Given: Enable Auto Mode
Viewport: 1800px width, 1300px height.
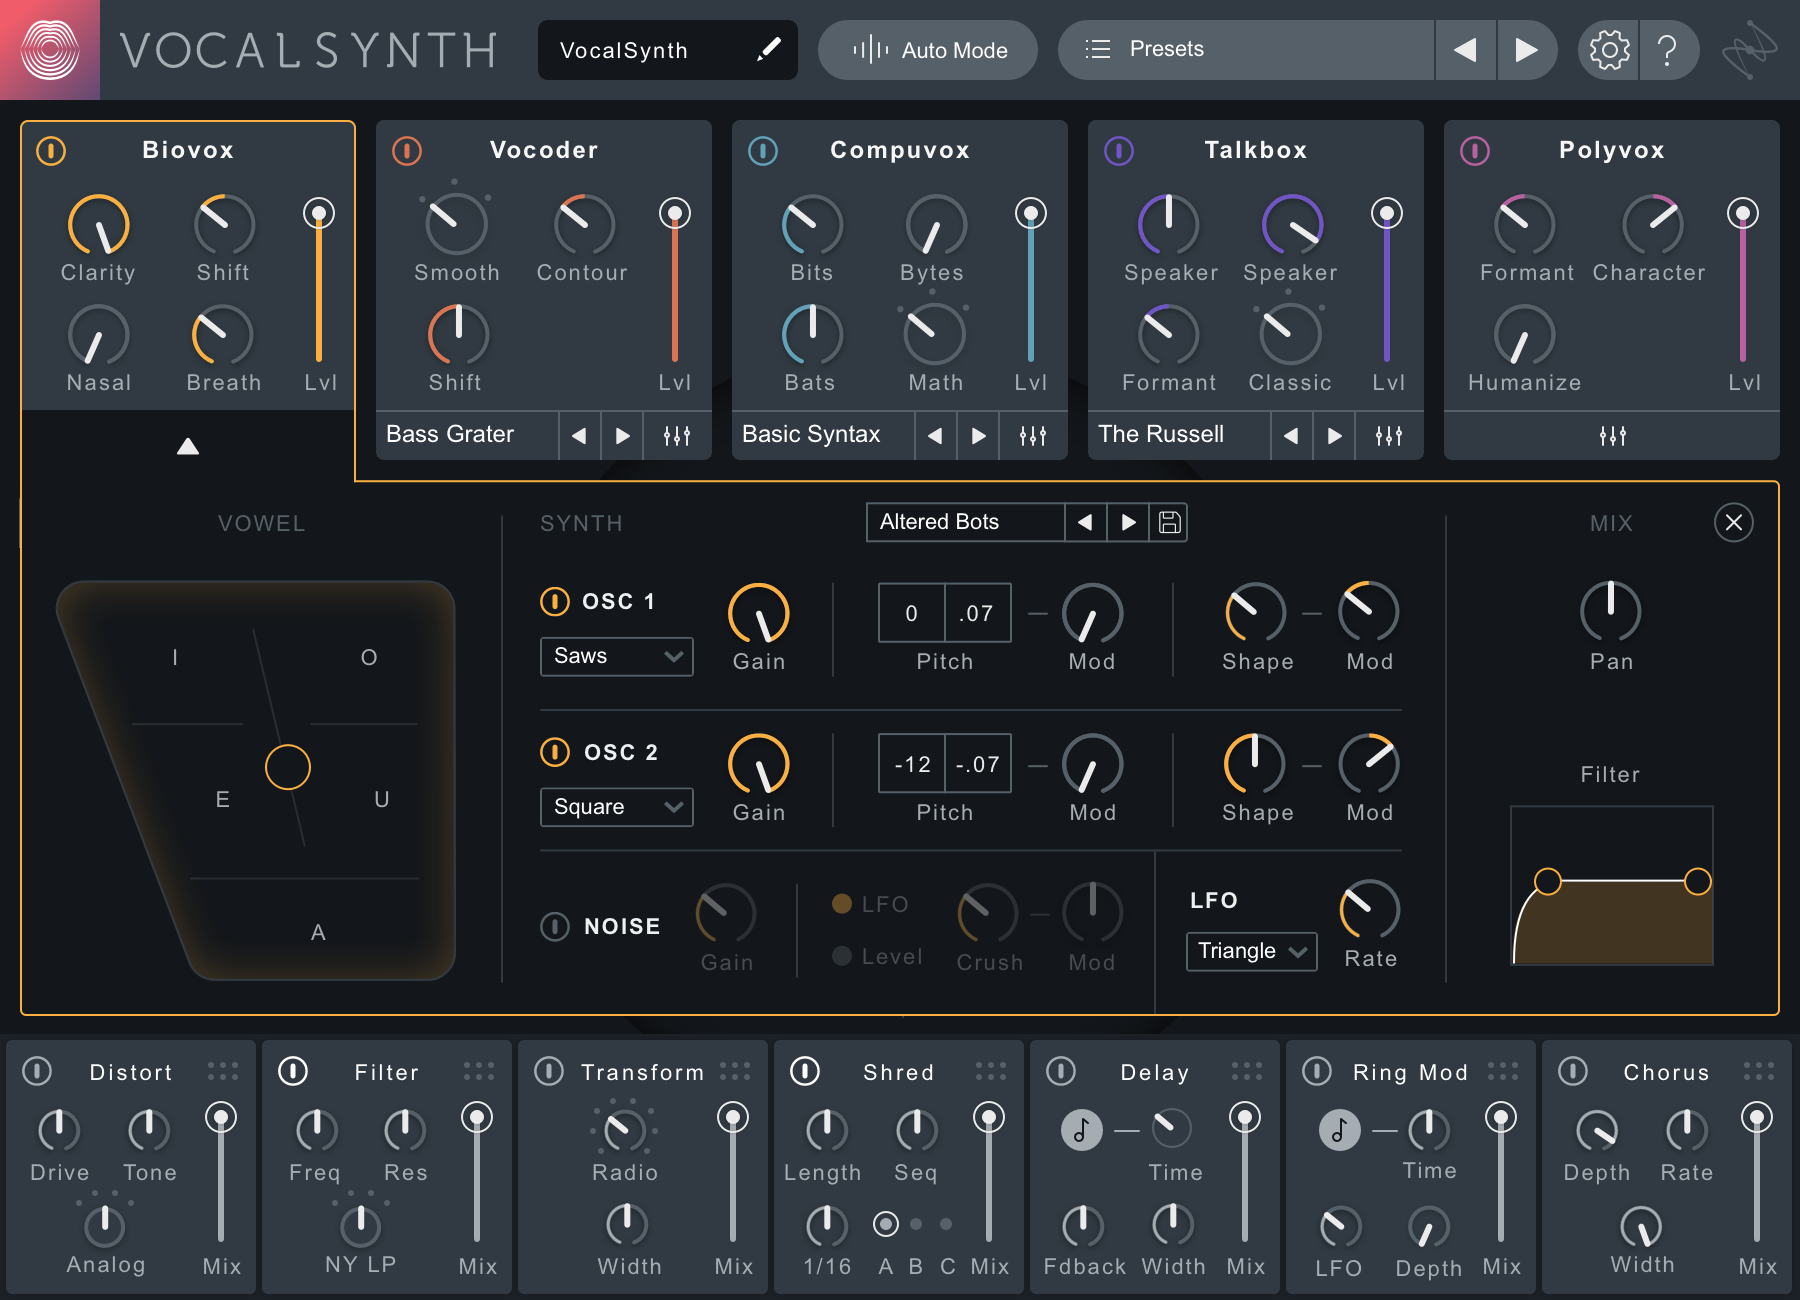Looking at the screenshot, I should [x=926, y=49].
